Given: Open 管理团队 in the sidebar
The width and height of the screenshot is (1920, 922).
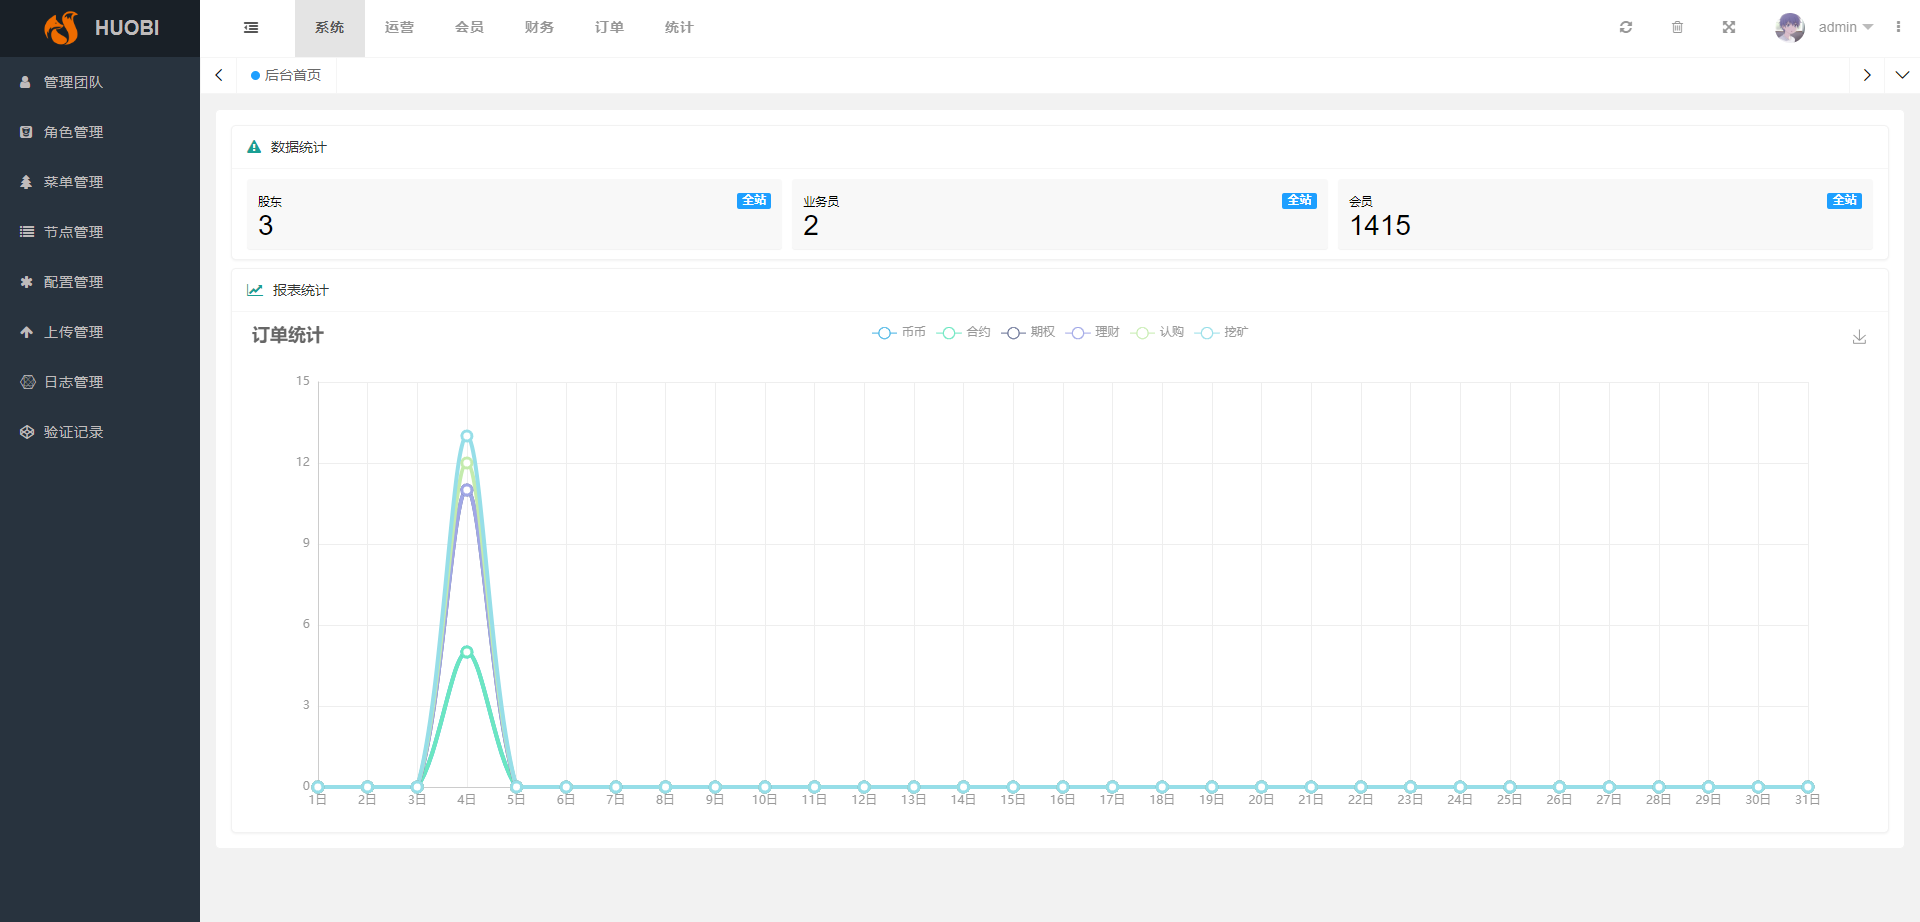Looking at the screenshot, I should (x=100, y=82).
